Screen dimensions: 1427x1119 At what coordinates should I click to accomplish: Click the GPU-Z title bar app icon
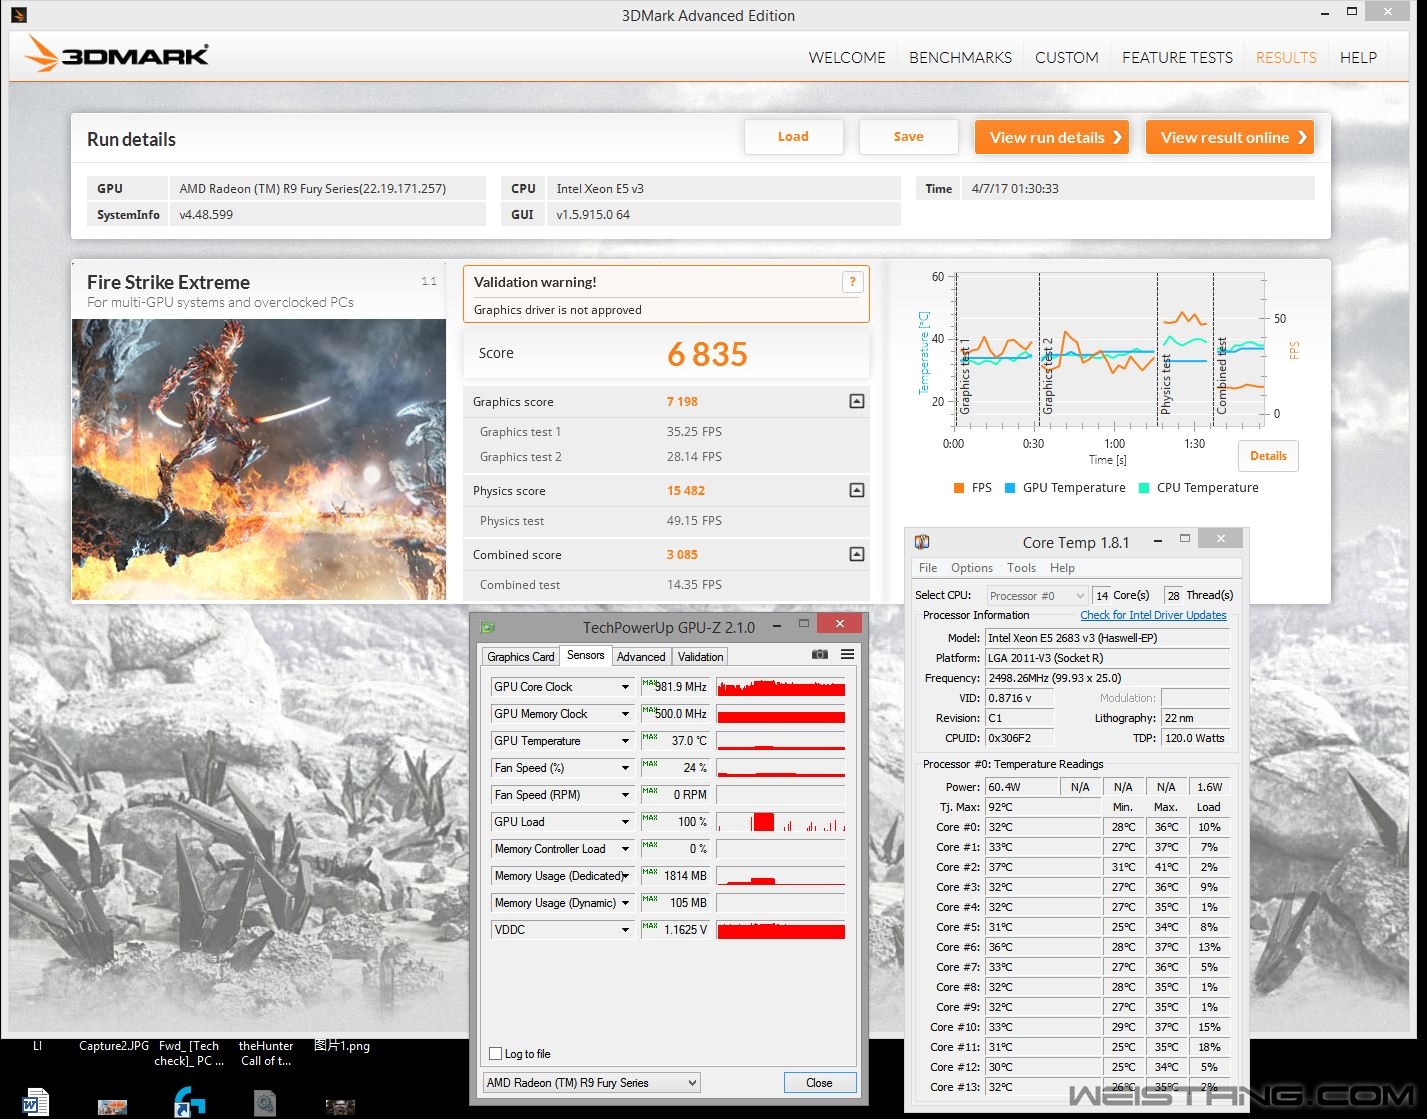pos(488,627)
